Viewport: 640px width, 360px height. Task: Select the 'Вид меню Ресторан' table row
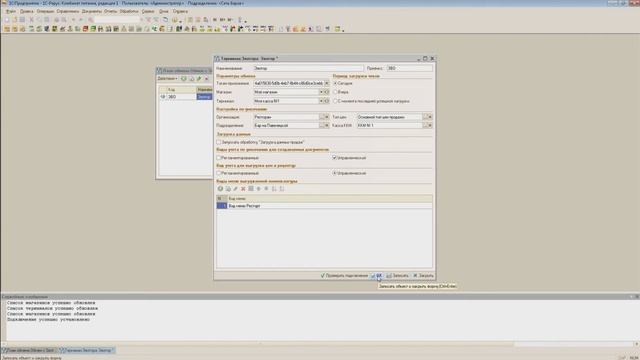pyautogui.click(x=324, y=206)
